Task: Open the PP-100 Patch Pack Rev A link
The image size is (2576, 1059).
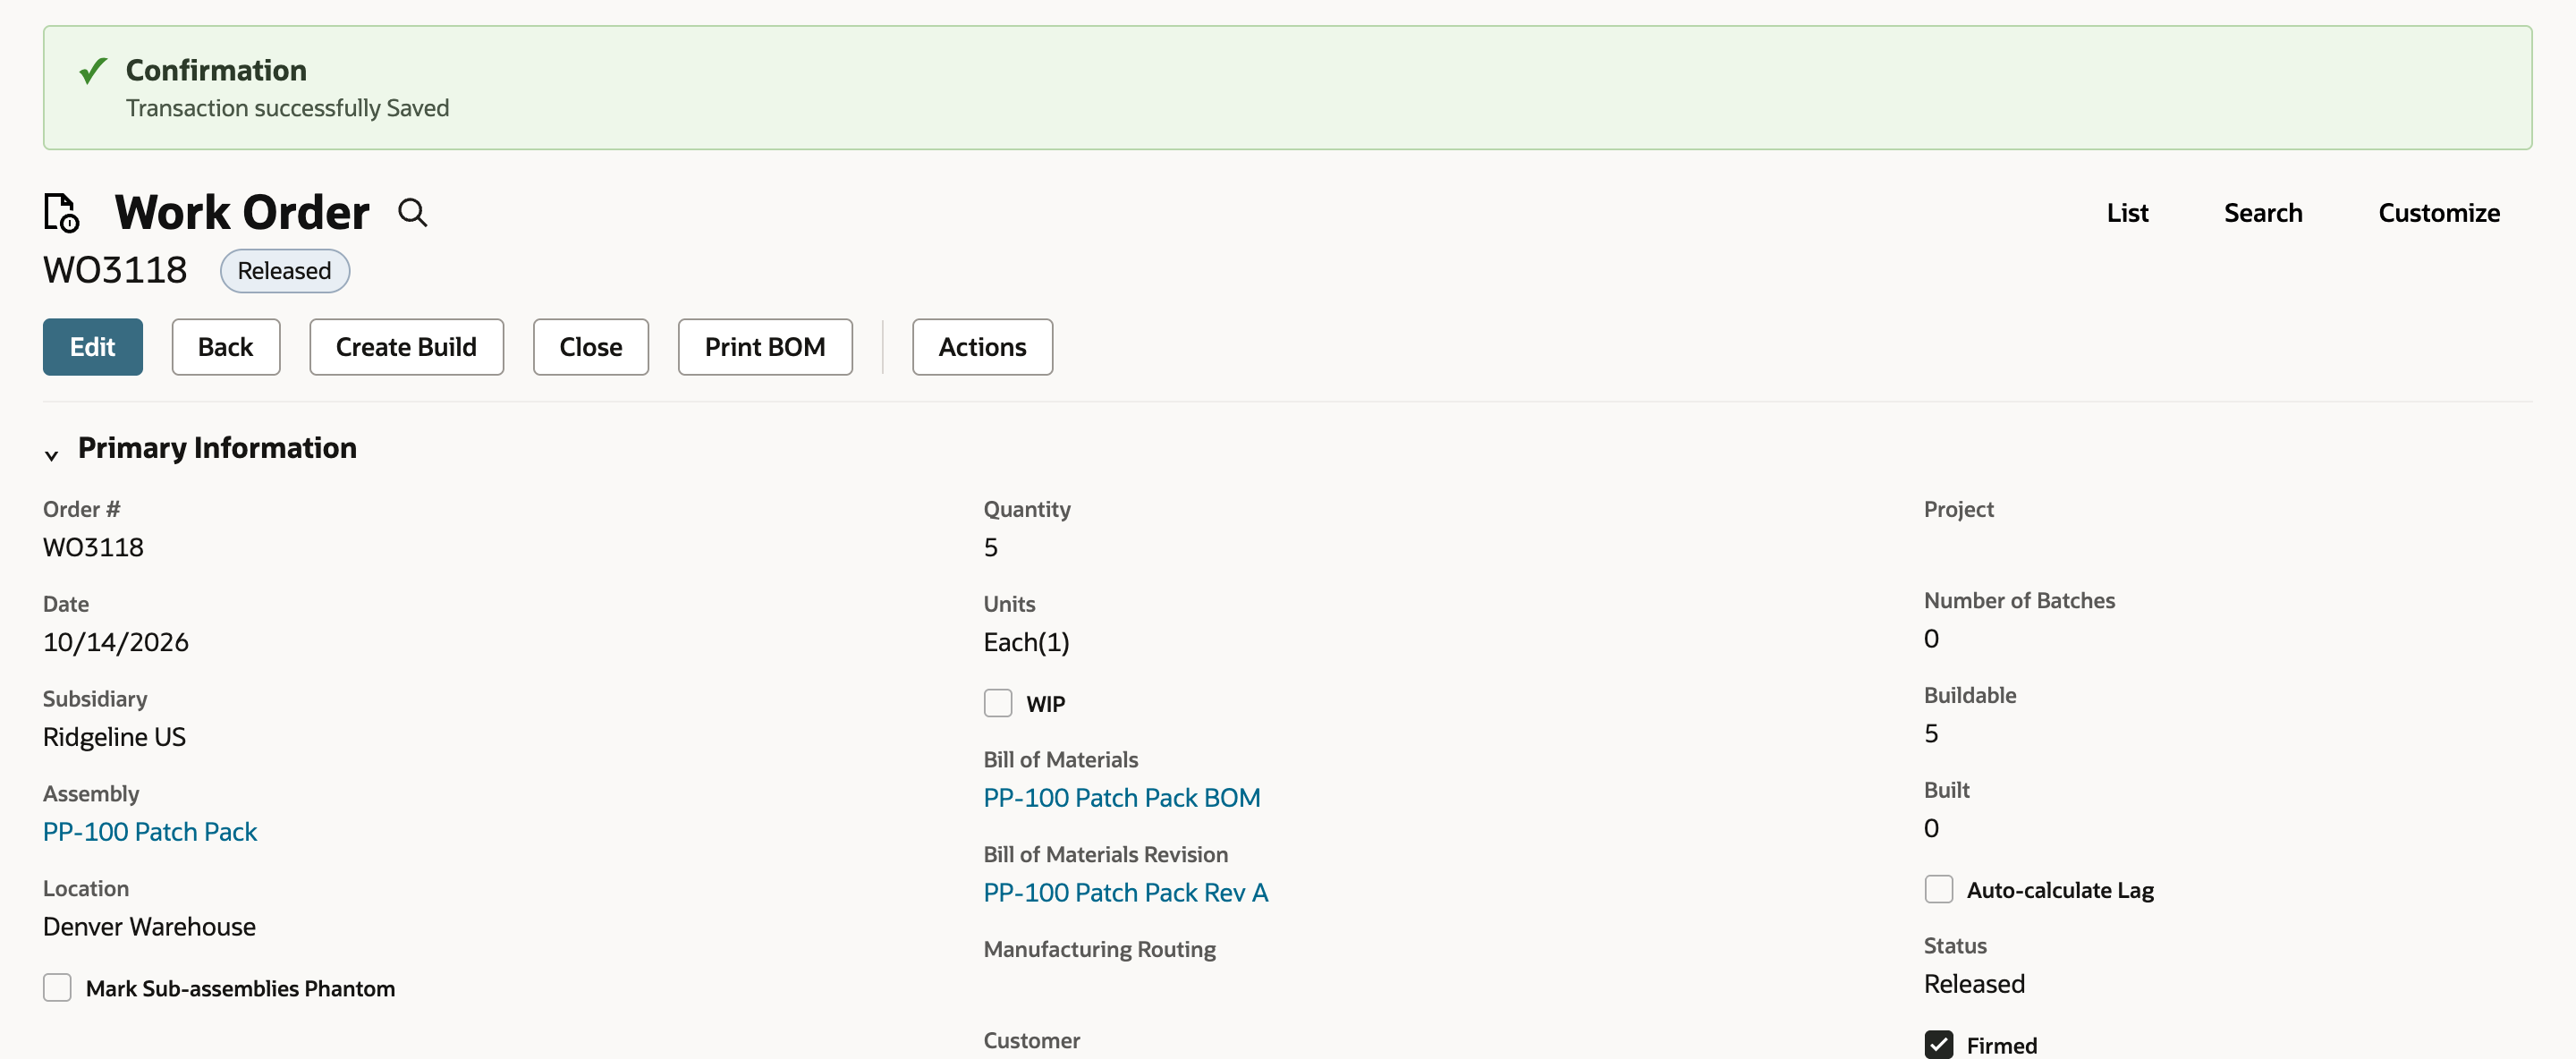Action: point(1125,893)
